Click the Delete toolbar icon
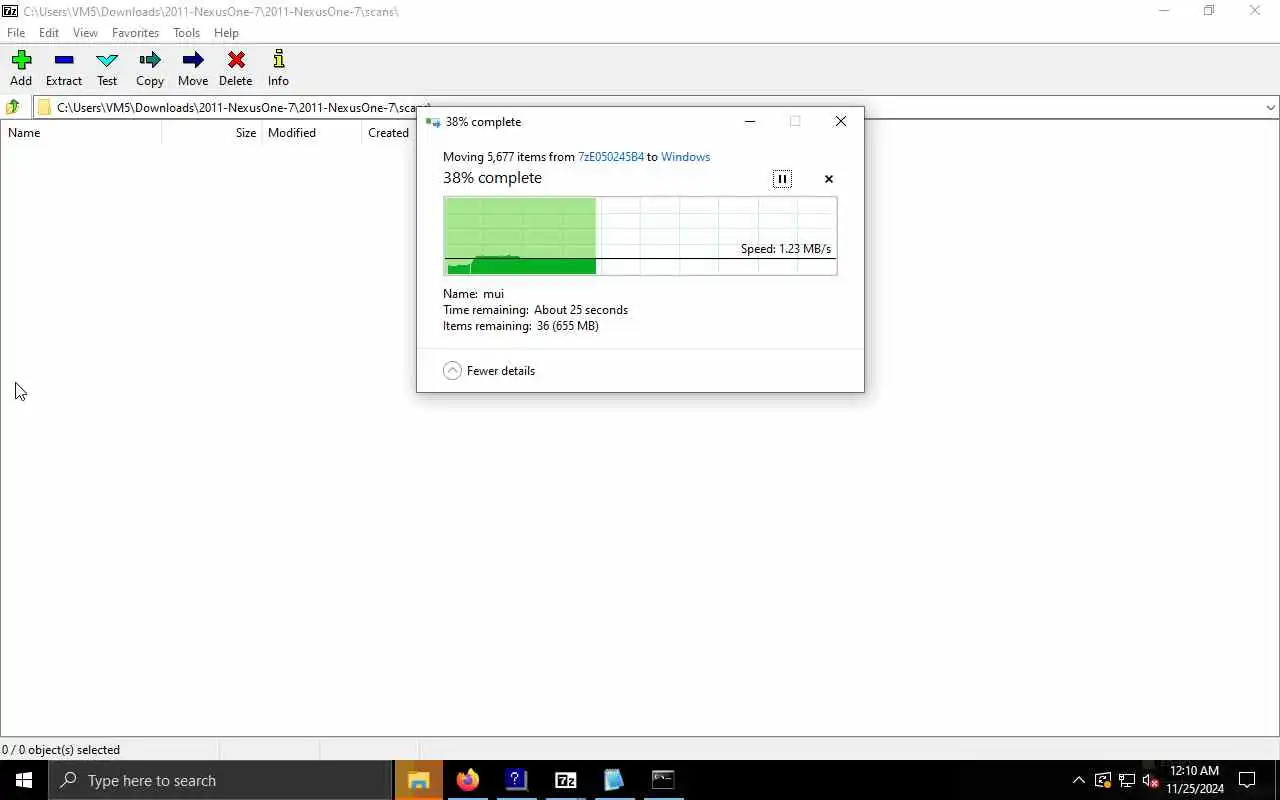 [x=236, y=68]
